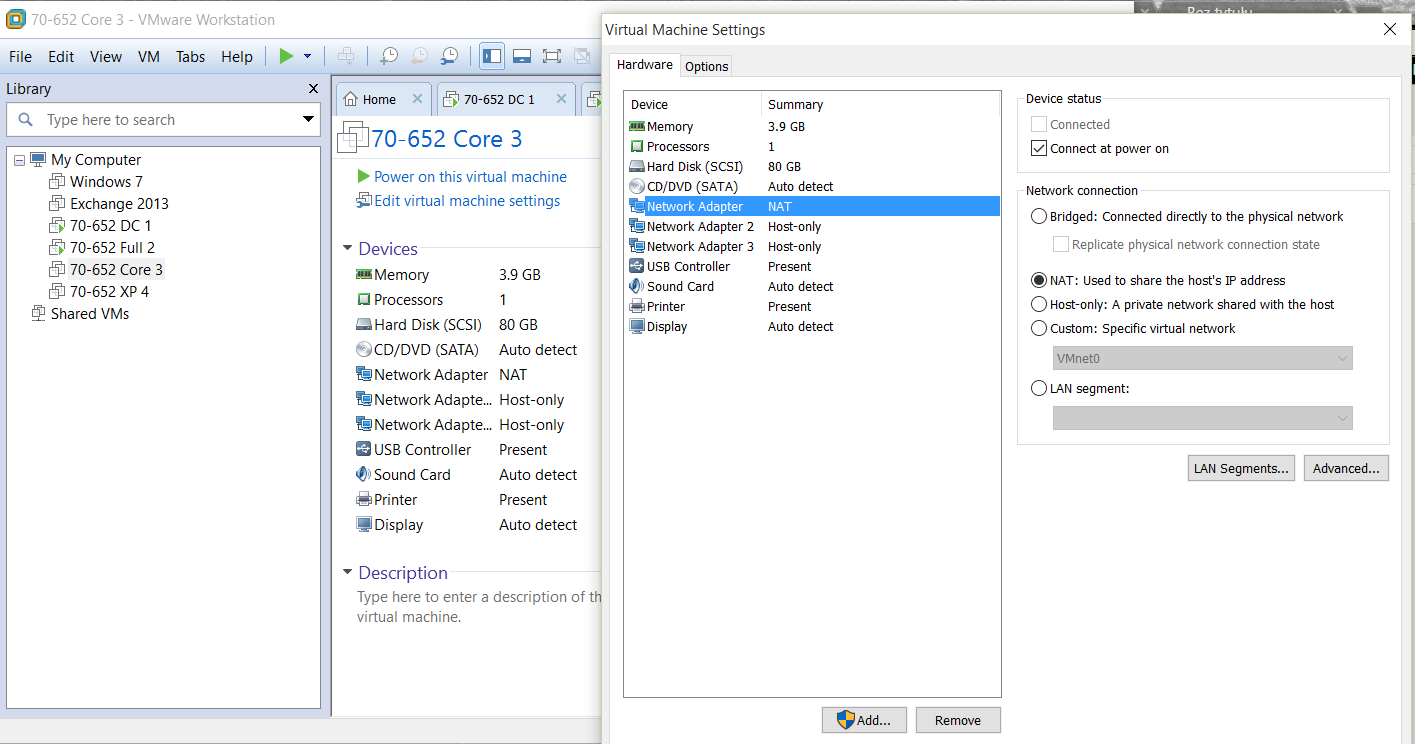Screen dimensions: 1415x744
Task: Click Edit virtual machine settings link
Action: tap(467, 201)
